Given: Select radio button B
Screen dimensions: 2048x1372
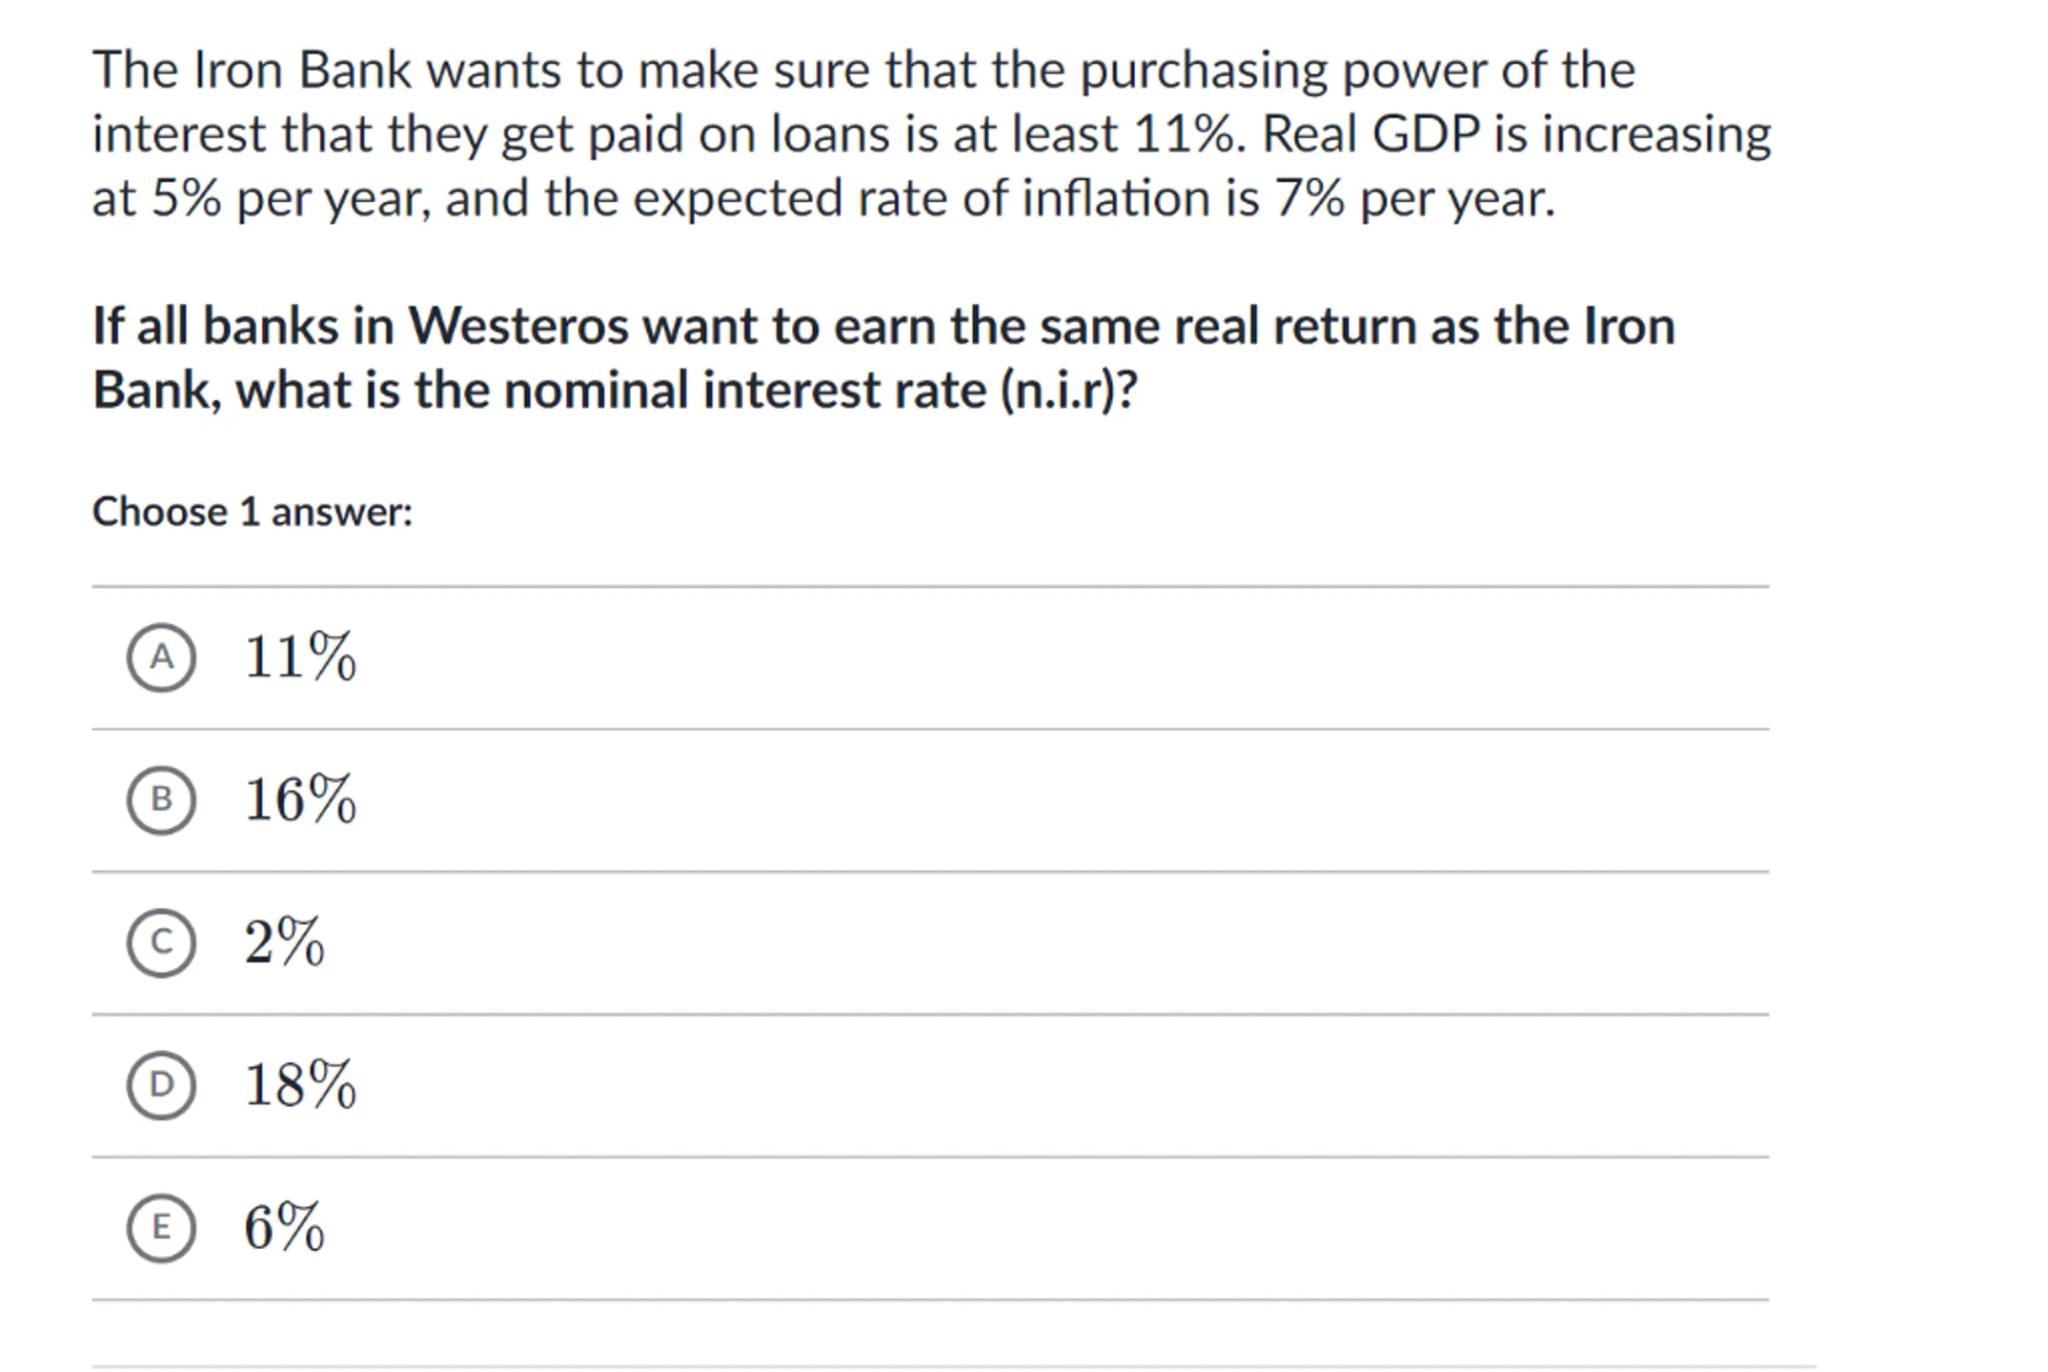Looking at the screenshot, I should pyautogui.click(x=161, y=800).
